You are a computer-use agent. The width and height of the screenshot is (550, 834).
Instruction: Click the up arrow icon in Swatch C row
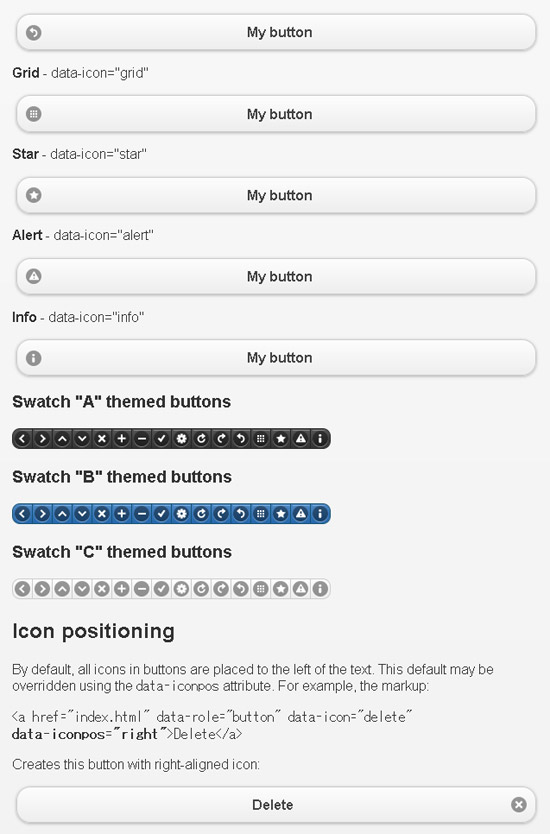pyautogui.click(x=62, y=589)
